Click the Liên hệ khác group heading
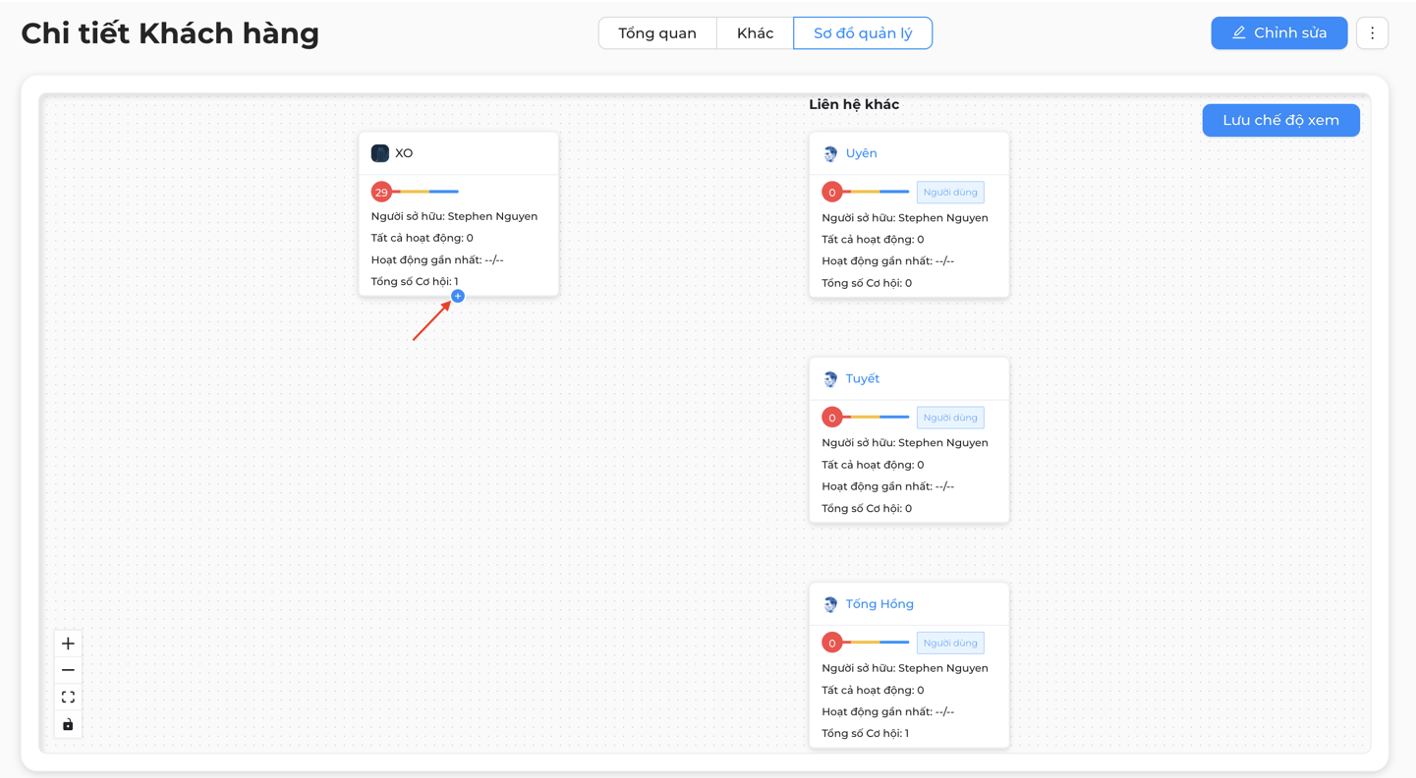Viewport: 1416px width, 778px height. pyautogui.click(x=854, y=104)
